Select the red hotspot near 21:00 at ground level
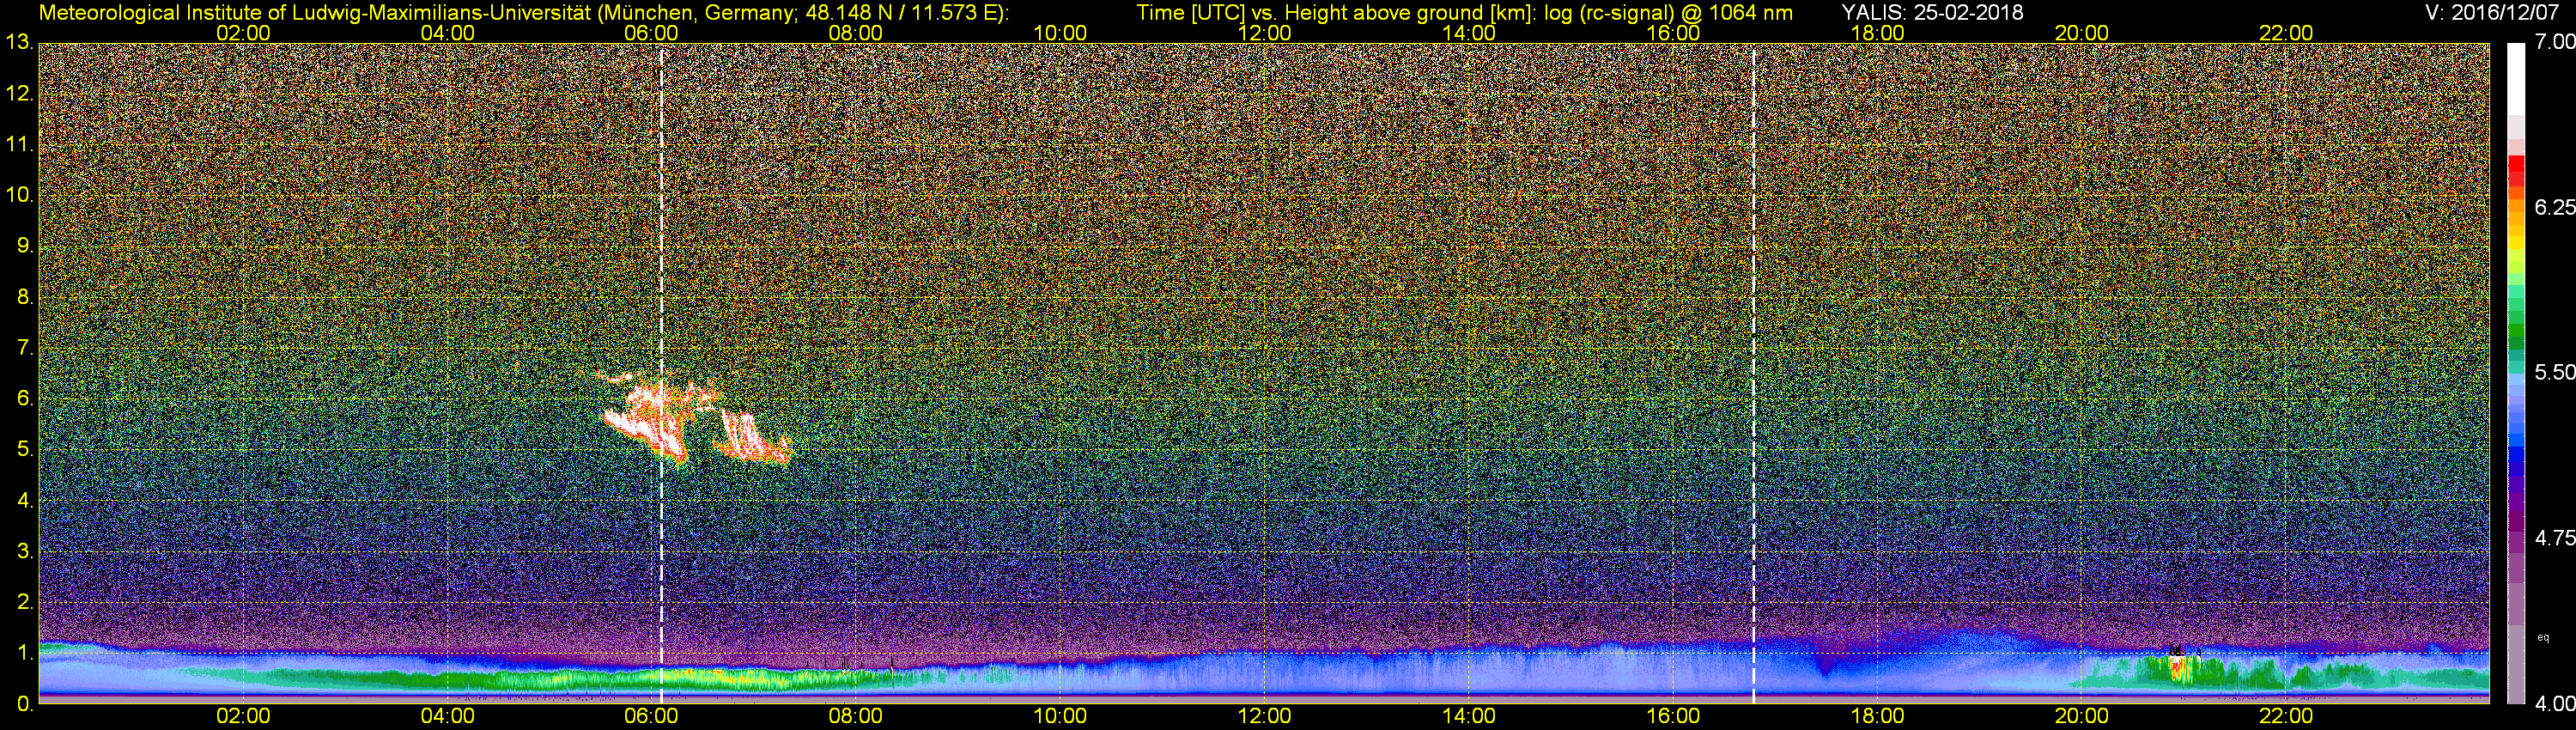 pos(2177,667)
